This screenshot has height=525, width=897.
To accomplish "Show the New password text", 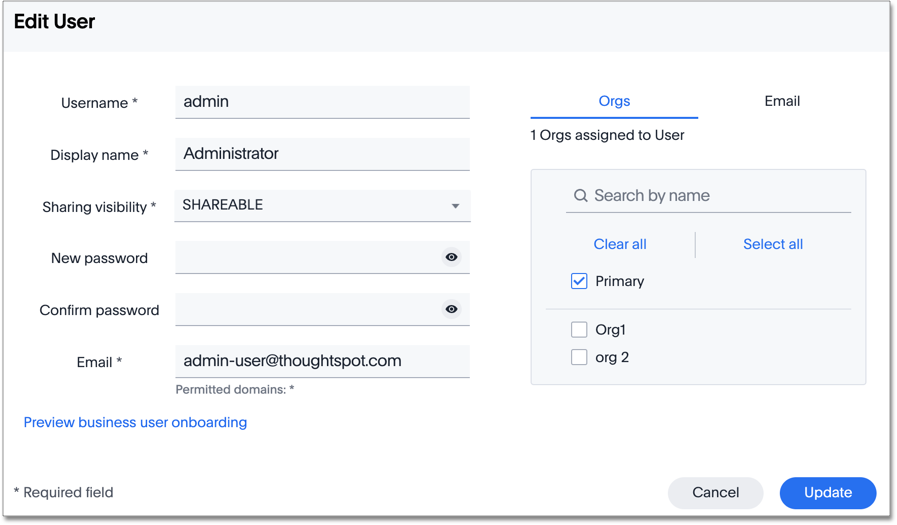I will [451, 258].
